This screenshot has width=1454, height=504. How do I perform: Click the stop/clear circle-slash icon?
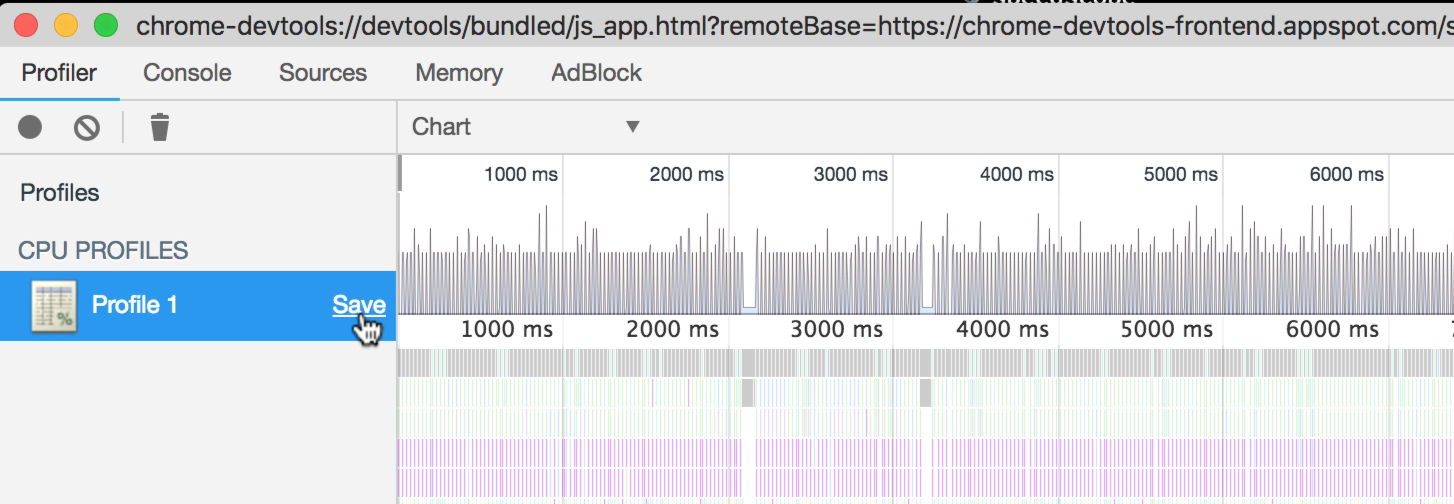[x=87, y=127]
